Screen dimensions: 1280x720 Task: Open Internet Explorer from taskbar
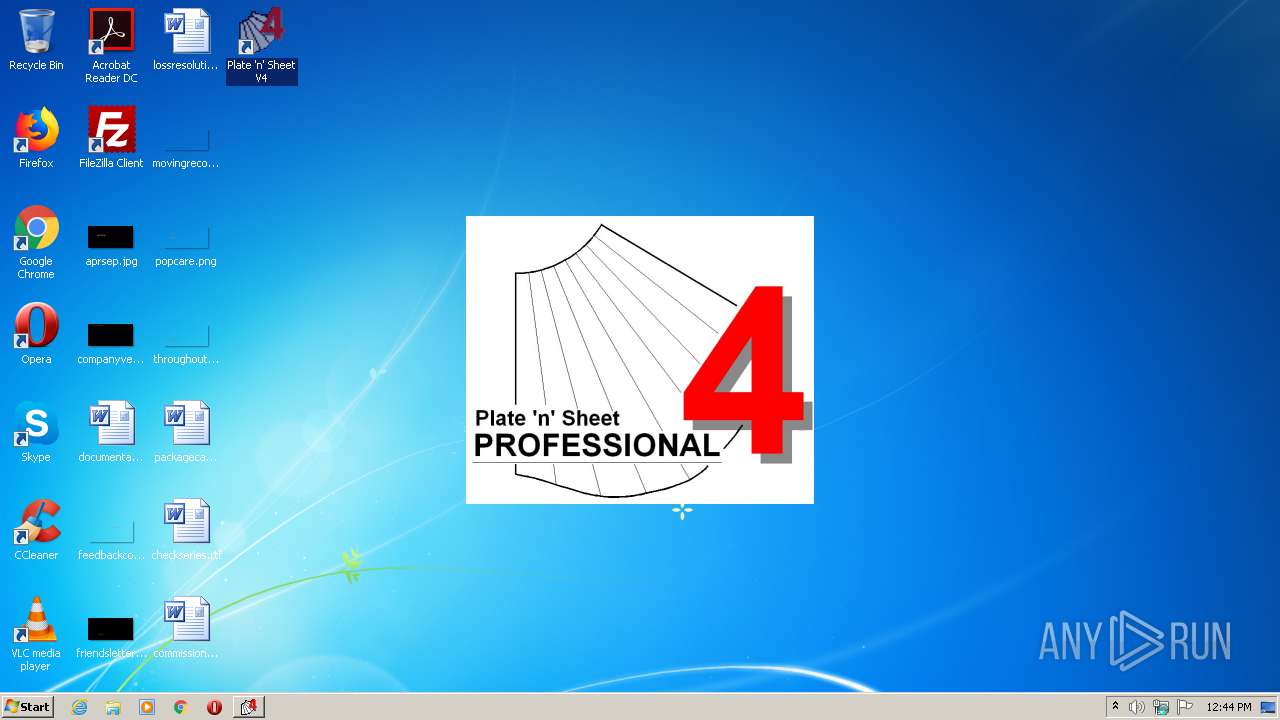[x=79, y=707]
